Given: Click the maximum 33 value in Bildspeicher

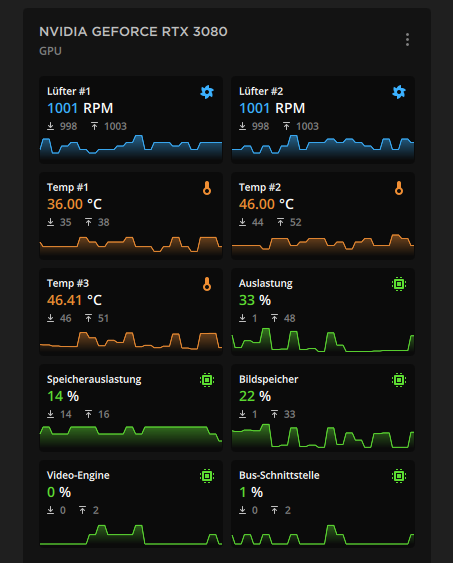Looking at the screenshot, I should pyautogui.click(x=289, y=414).
